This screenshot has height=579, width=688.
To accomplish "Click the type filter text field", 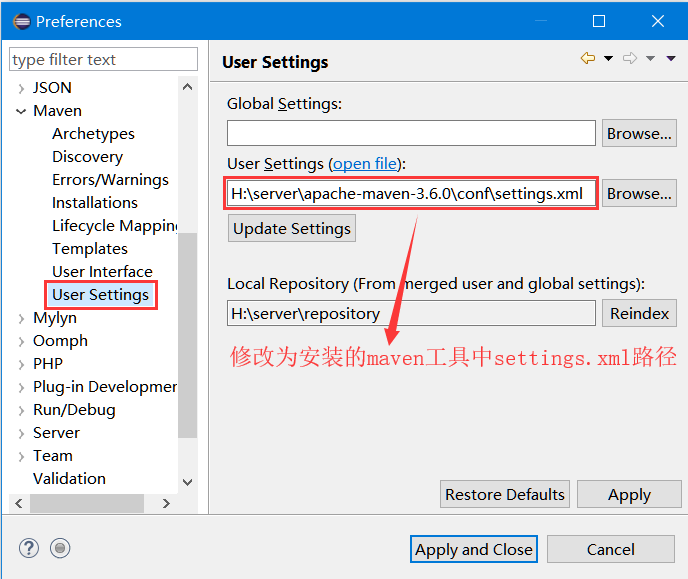I will [x=104, y=59].
